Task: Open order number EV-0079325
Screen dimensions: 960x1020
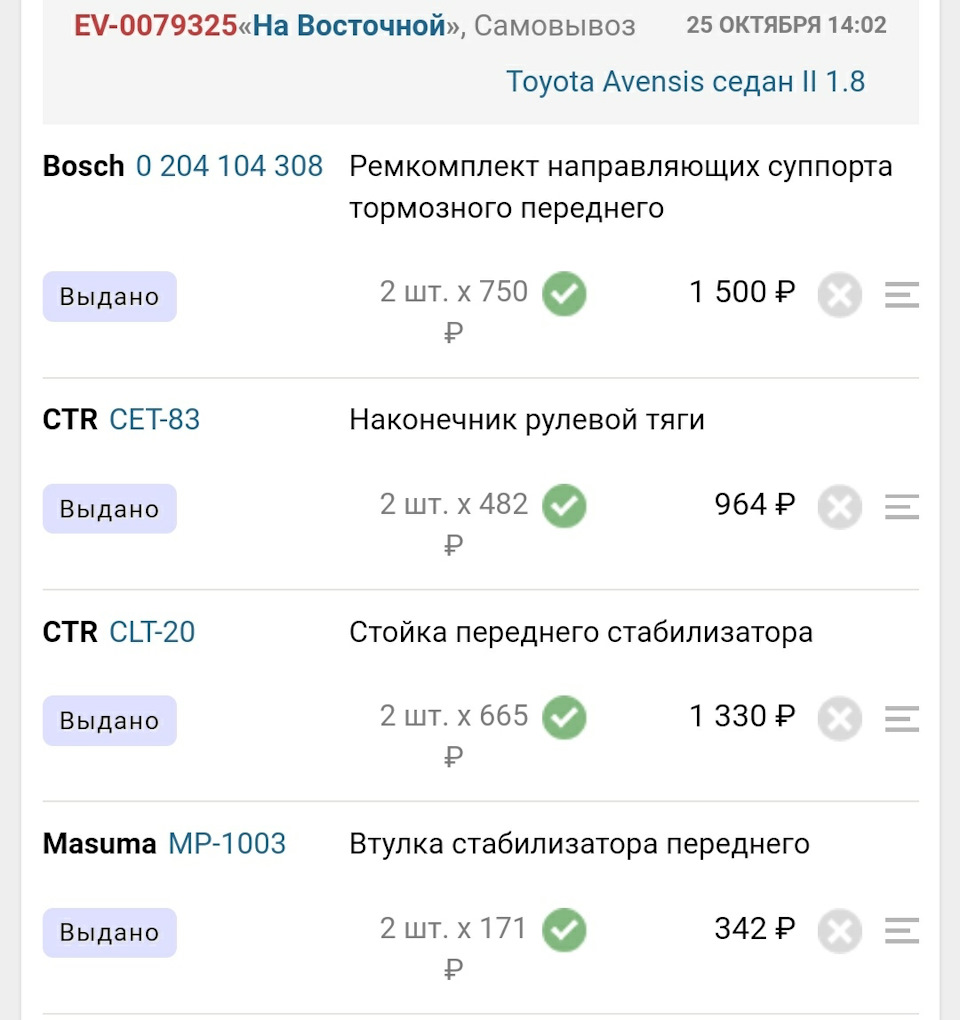Action: tap(156, 26)
